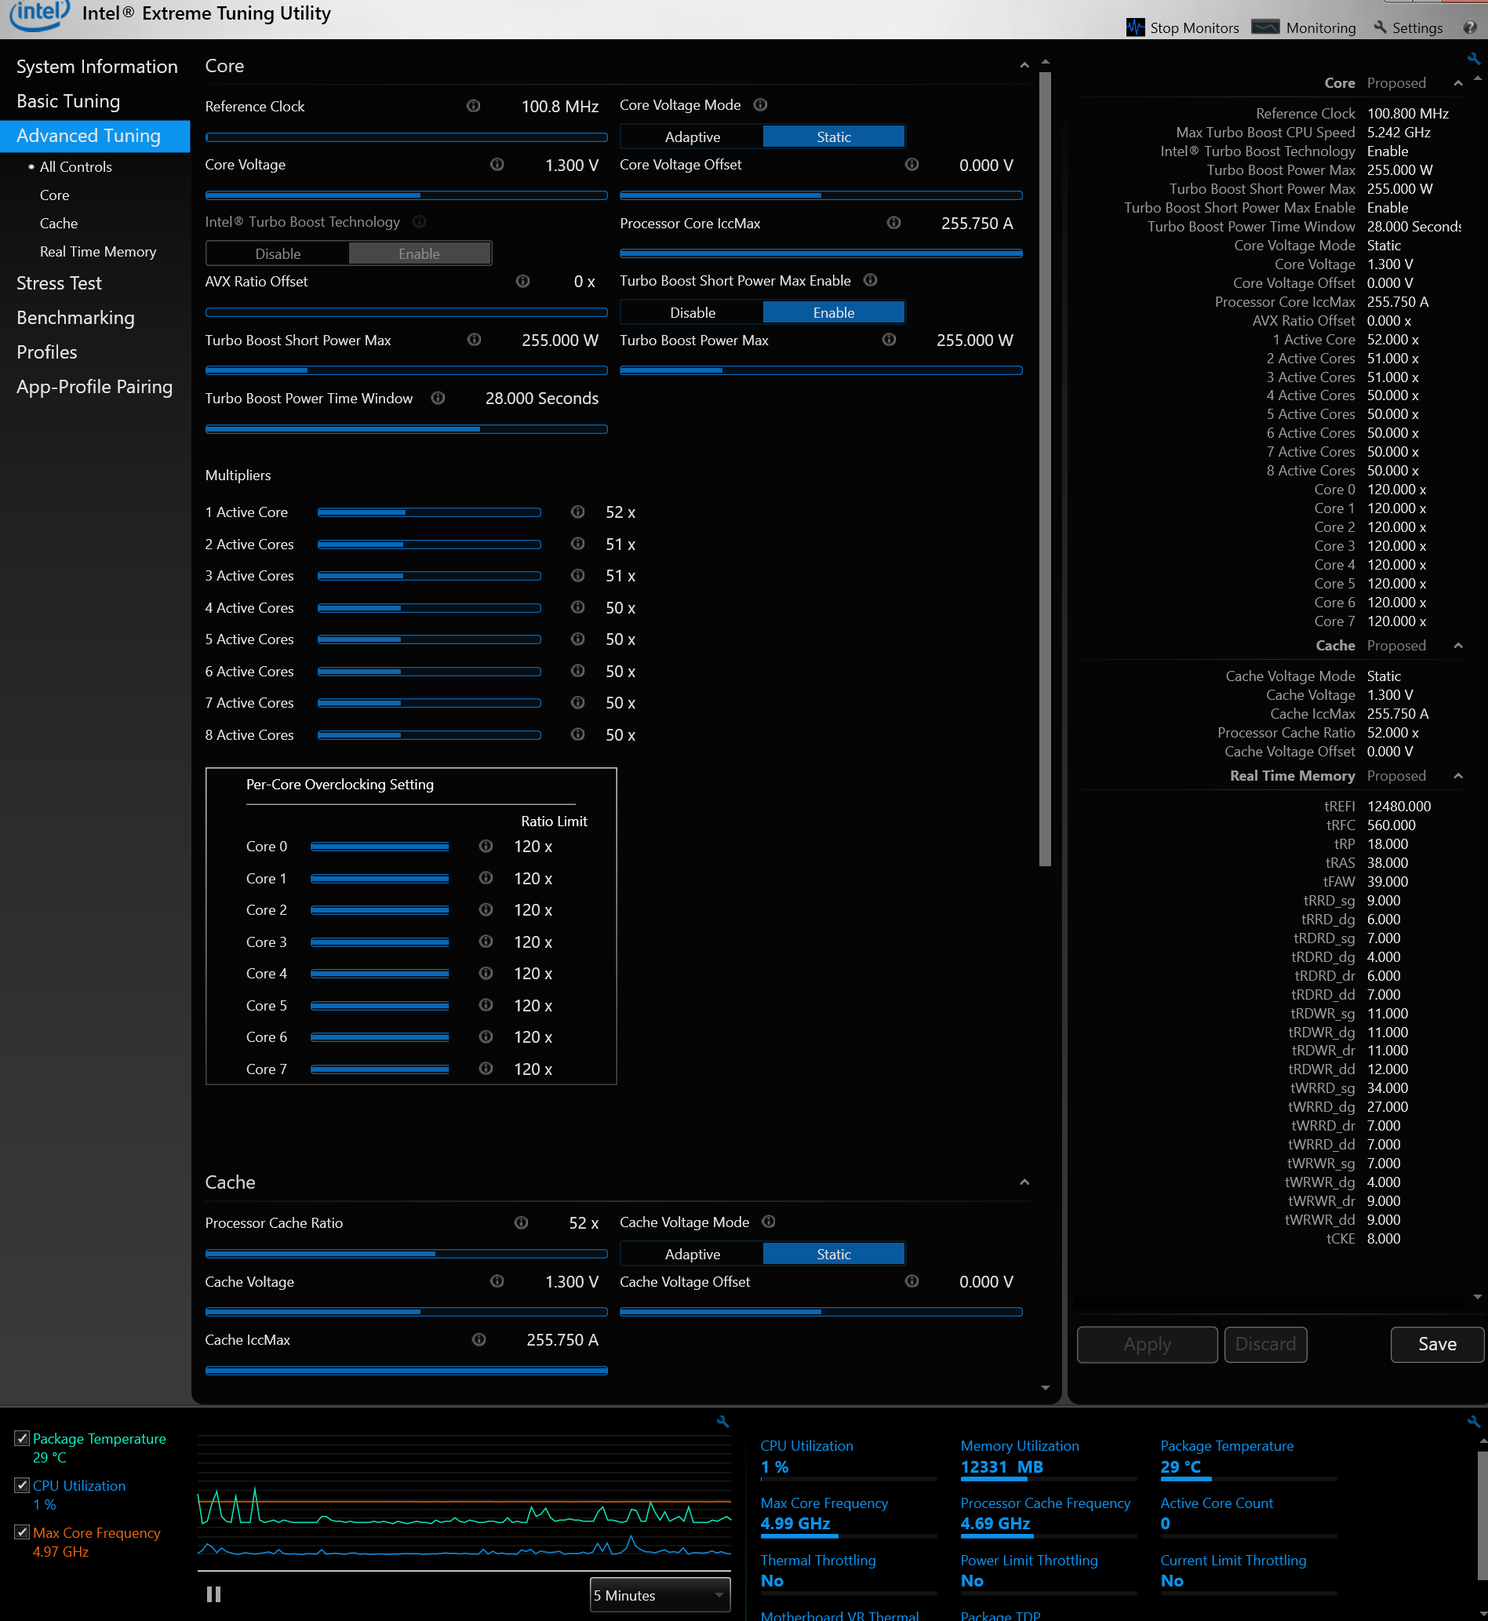Click the help question mark icon

[x=1470, y=27]
